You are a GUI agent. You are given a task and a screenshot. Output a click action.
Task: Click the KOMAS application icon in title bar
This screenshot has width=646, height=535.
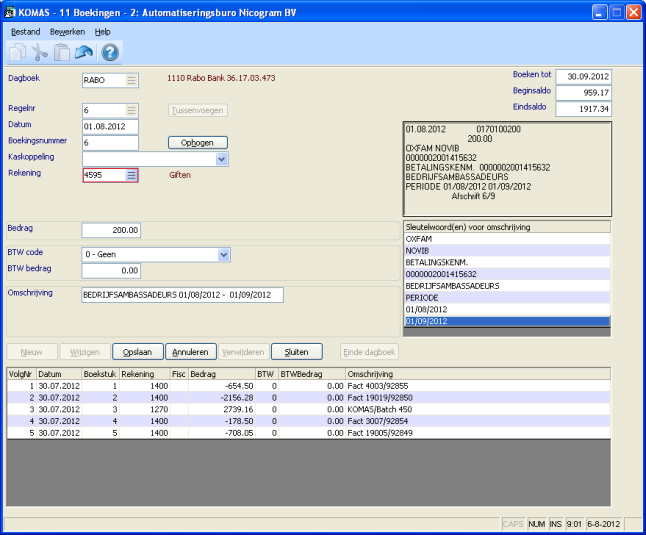click(x=9, y=12)
